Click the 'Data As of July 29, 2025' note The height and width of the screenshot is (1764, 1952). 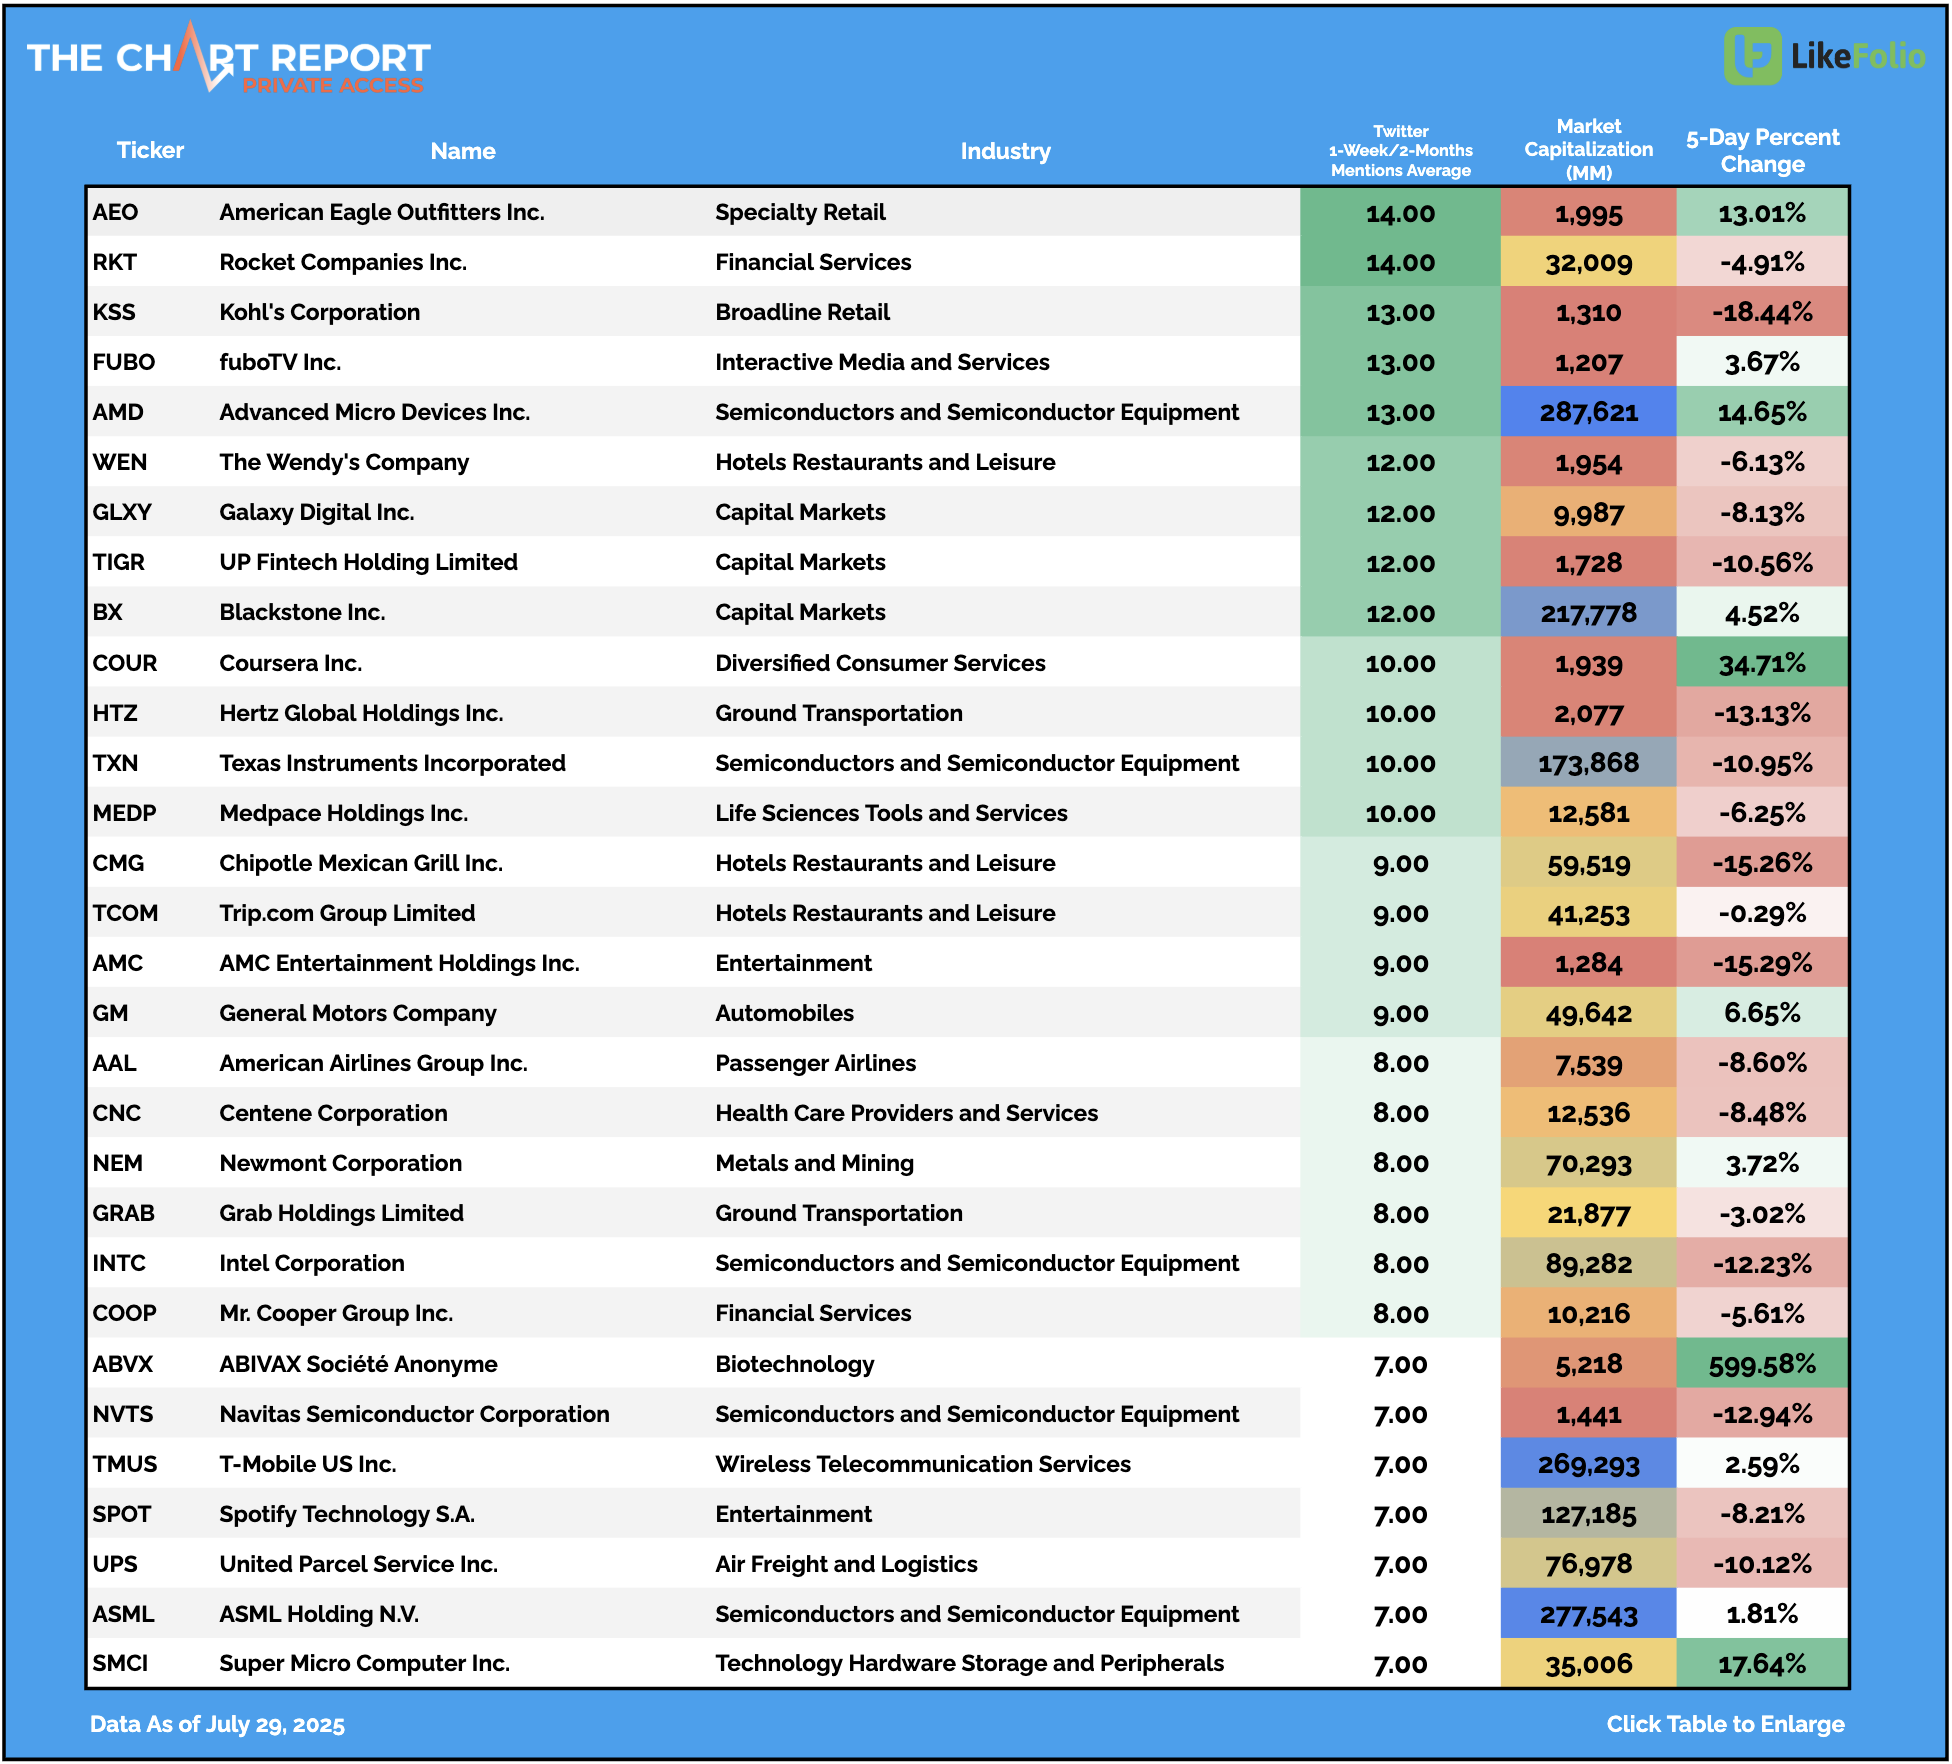click(x=217, y=1724)
